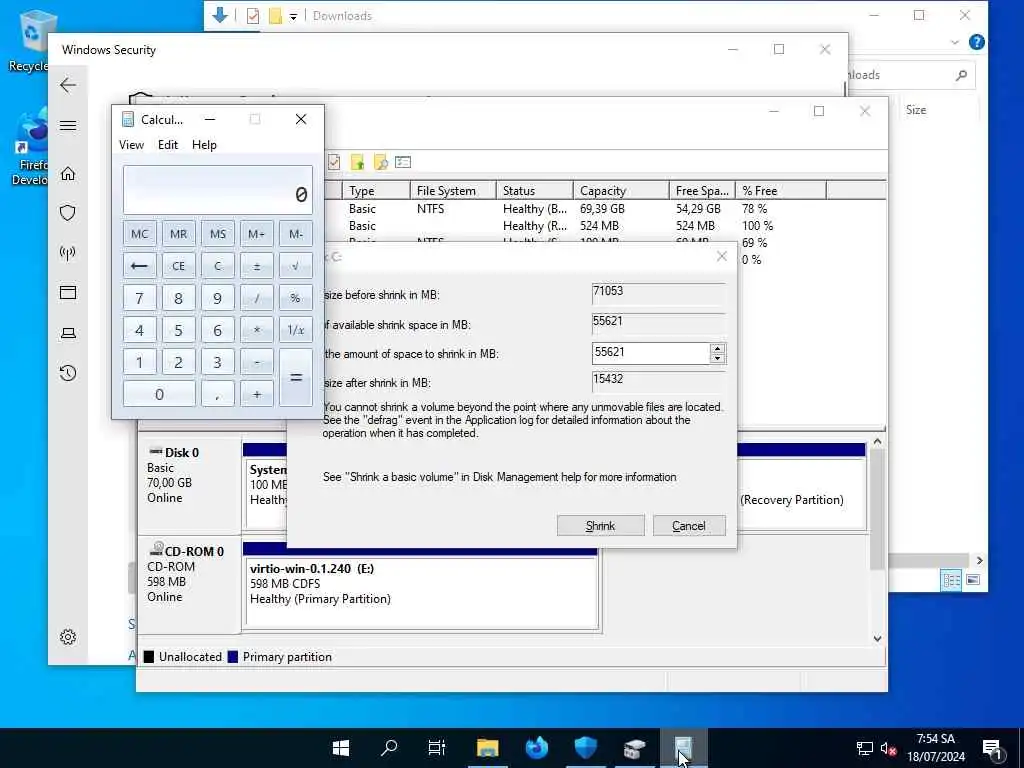
Task: Click the reciprocal 1/x key in Calculator
Action: 296,330
